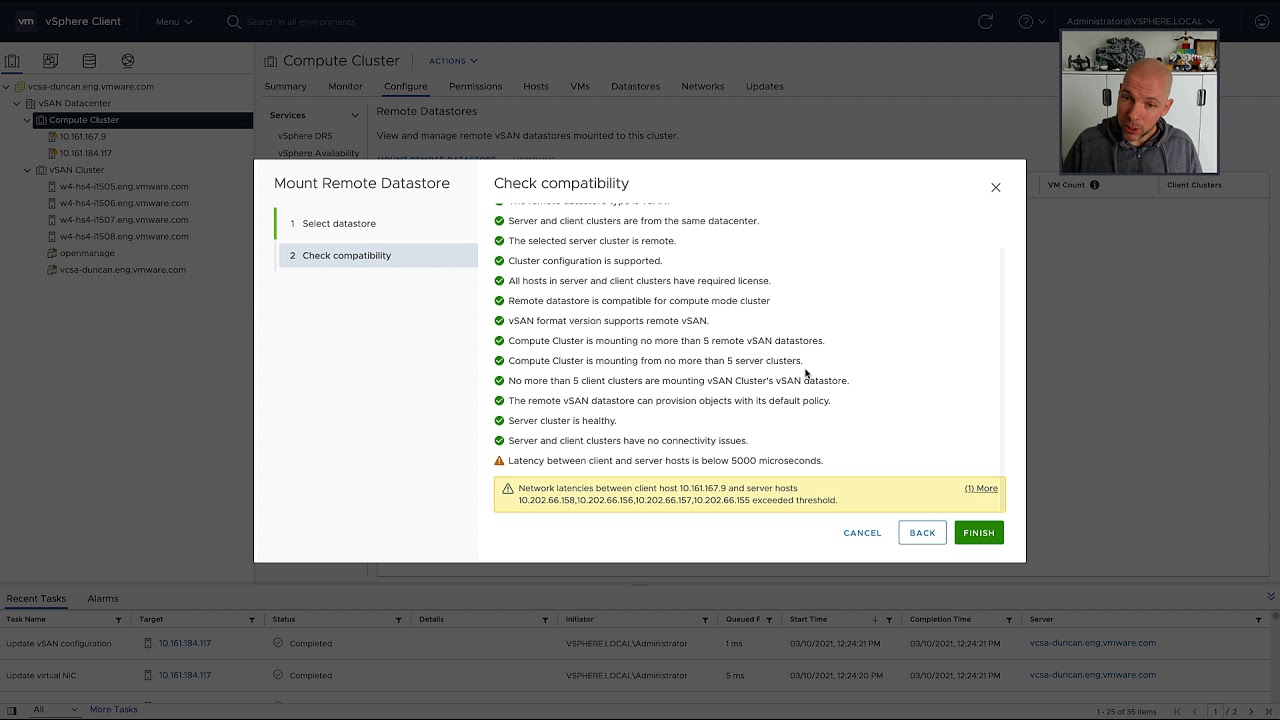Switch to the Datastores tab
This screenshot has width=1280, height=720.
point(635,86)
